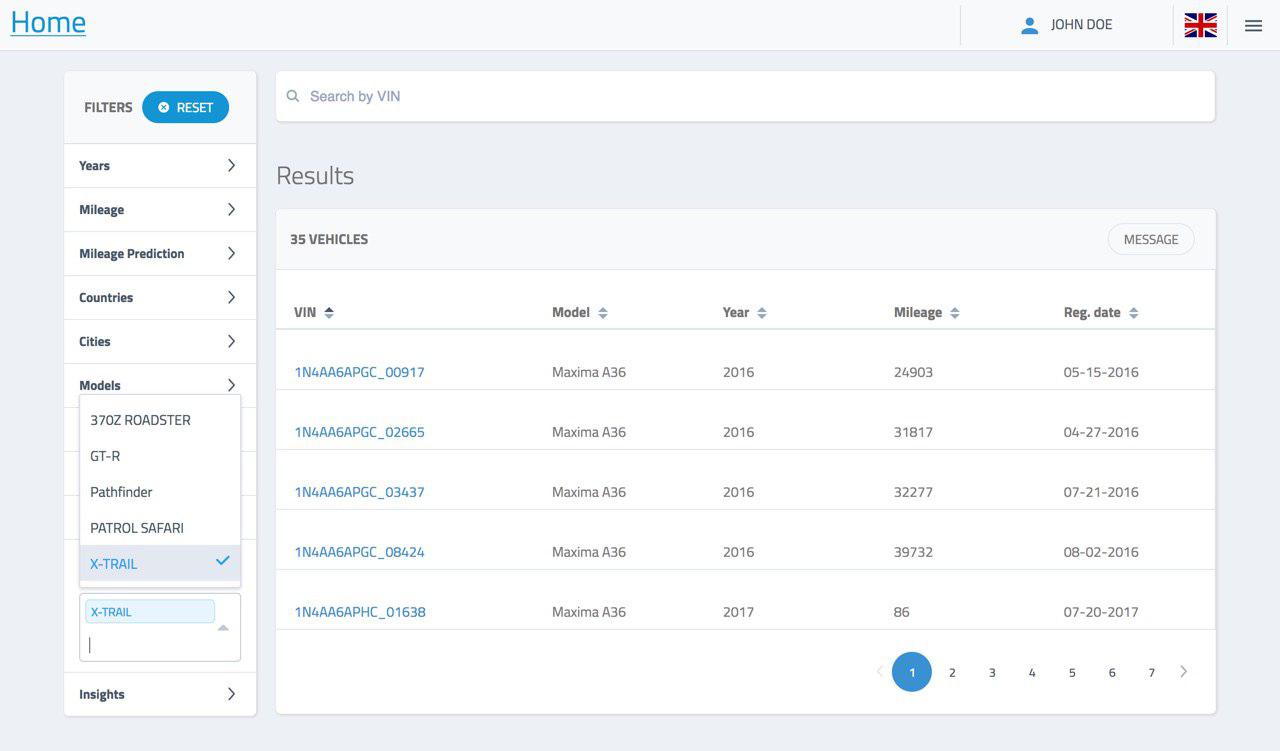Deselect X-TRAIL in model list
The height and width of the screenshot is (751, 1280).
pos(160,563)
